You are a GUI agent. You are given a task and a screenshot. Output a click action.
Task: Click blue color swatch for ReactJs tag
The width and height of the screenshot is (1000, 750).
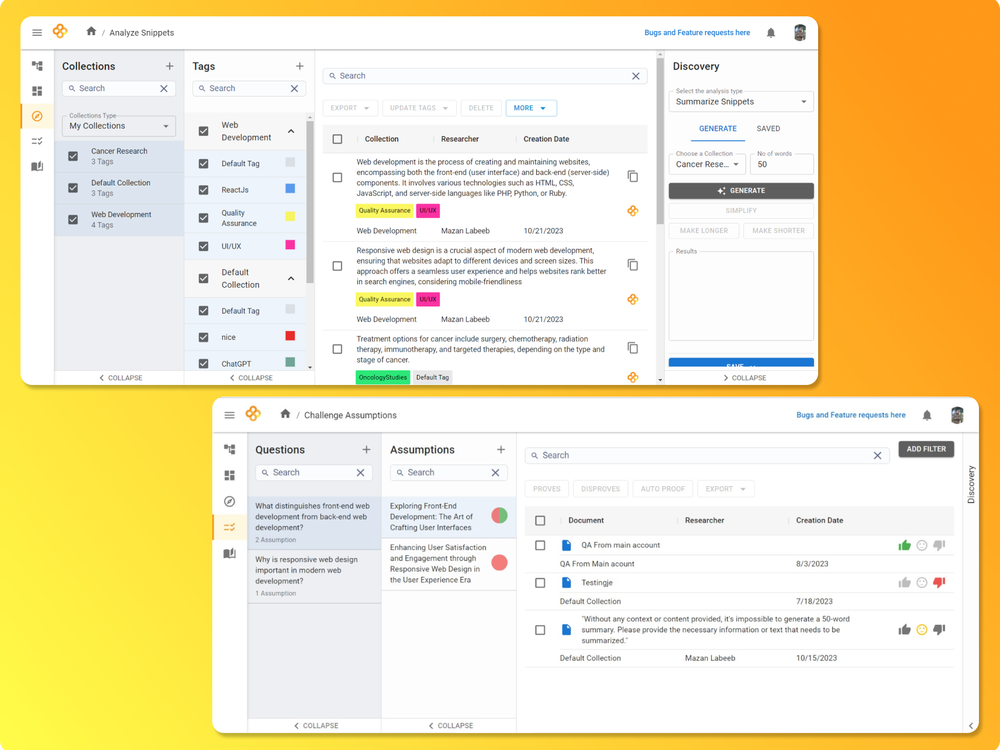[290, 189]
